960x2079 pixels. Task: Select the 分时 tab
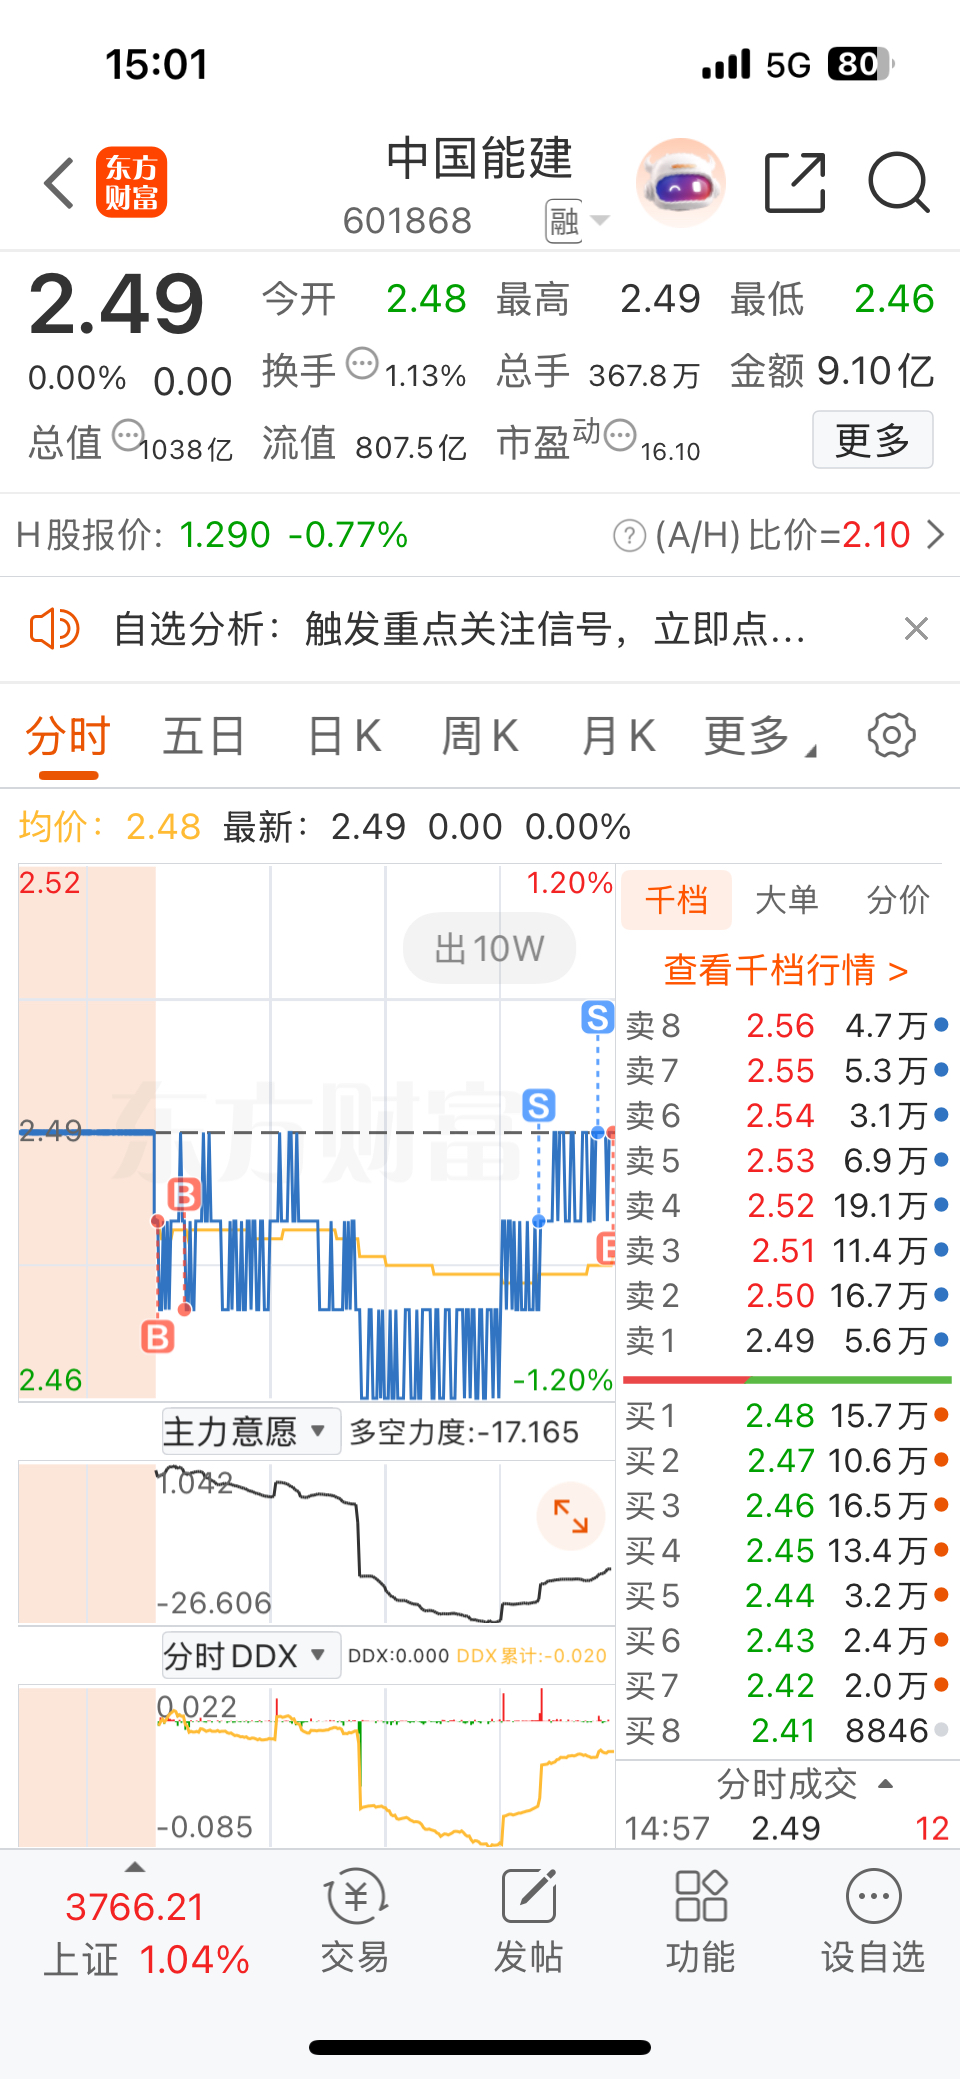[67, 737]
